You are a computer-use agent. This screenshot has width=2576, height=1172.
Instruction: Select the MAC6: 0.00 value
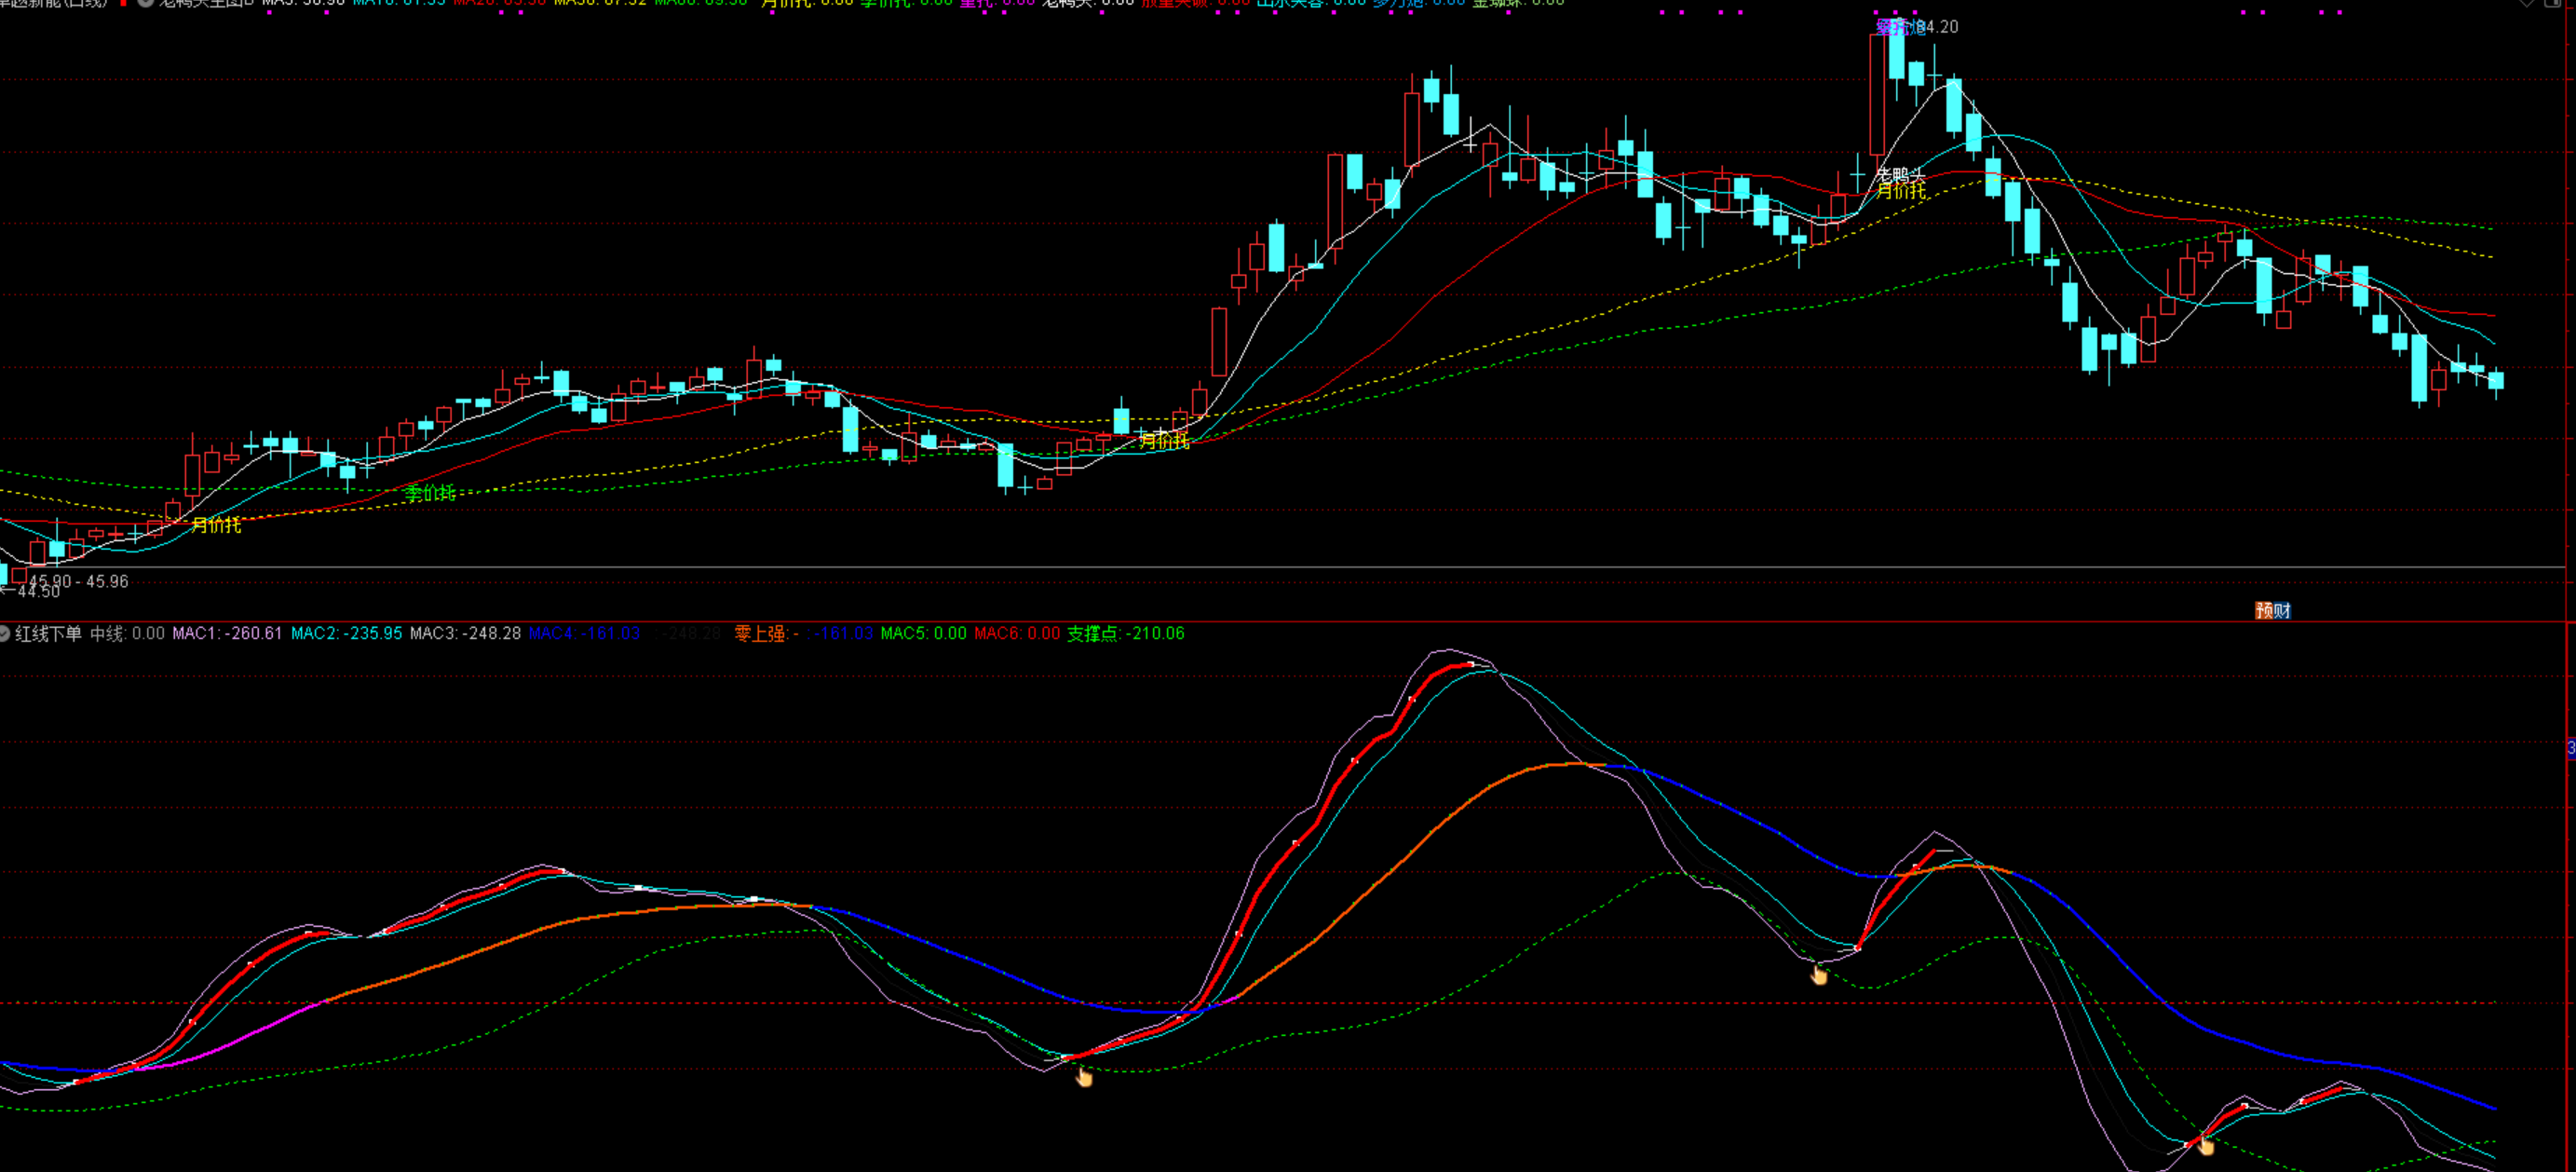1017,633
